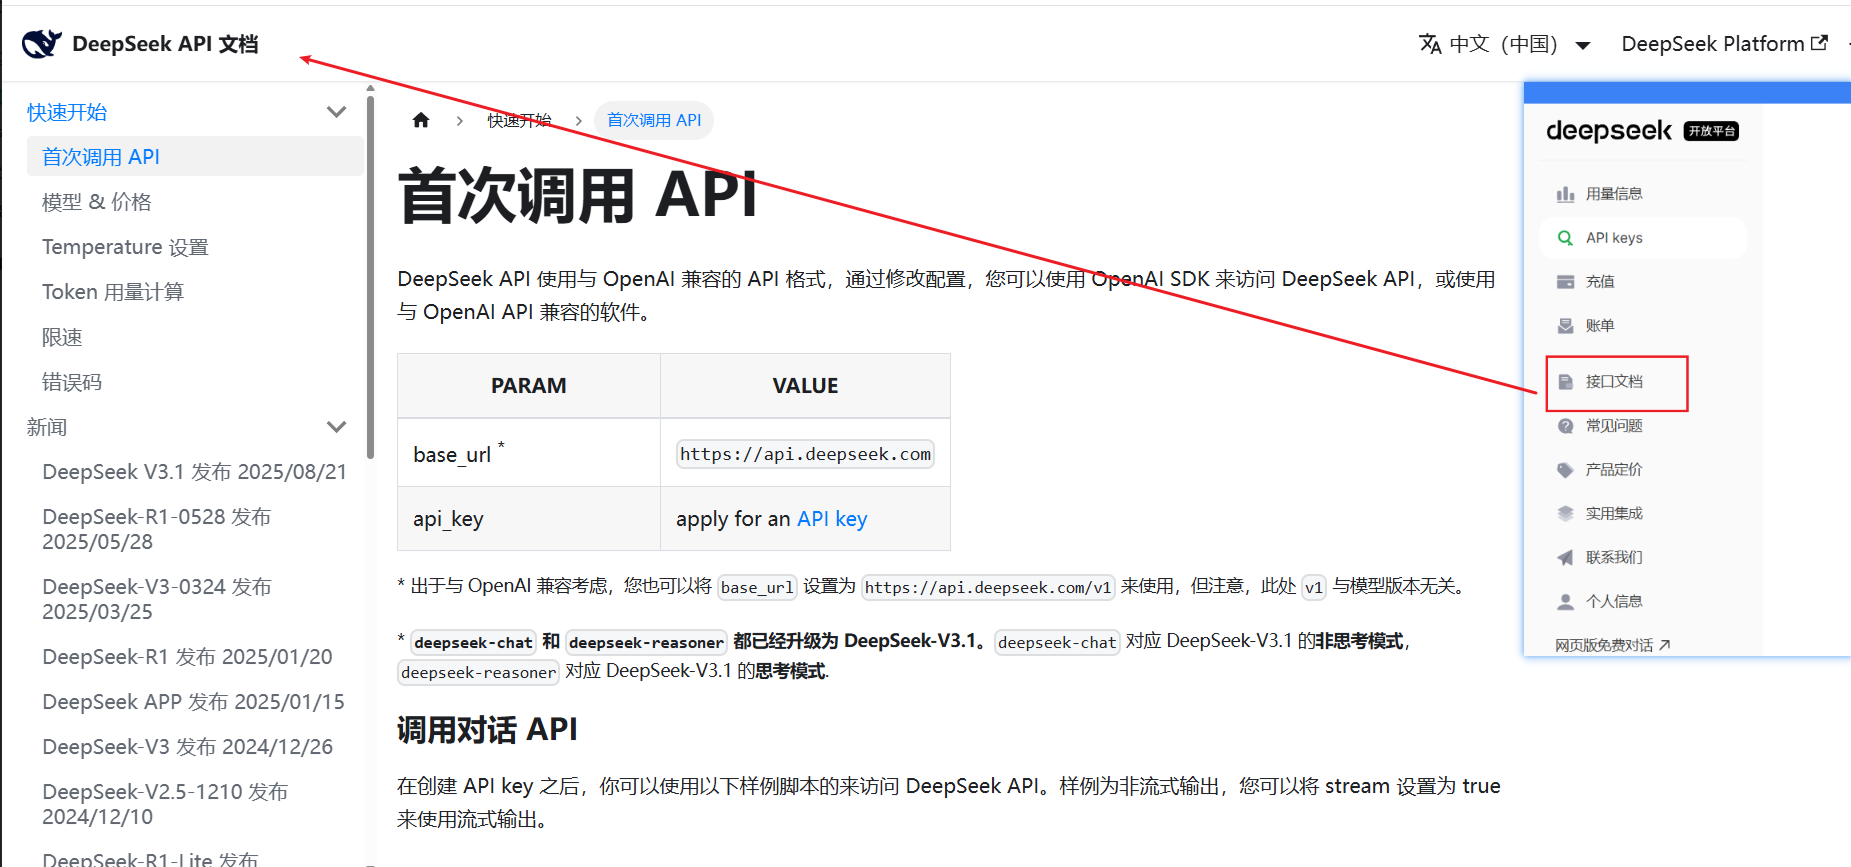The height and width of the screenshot is (867, 1851).
Task: Click the 接口文档 document icon
Action: 1565,382
